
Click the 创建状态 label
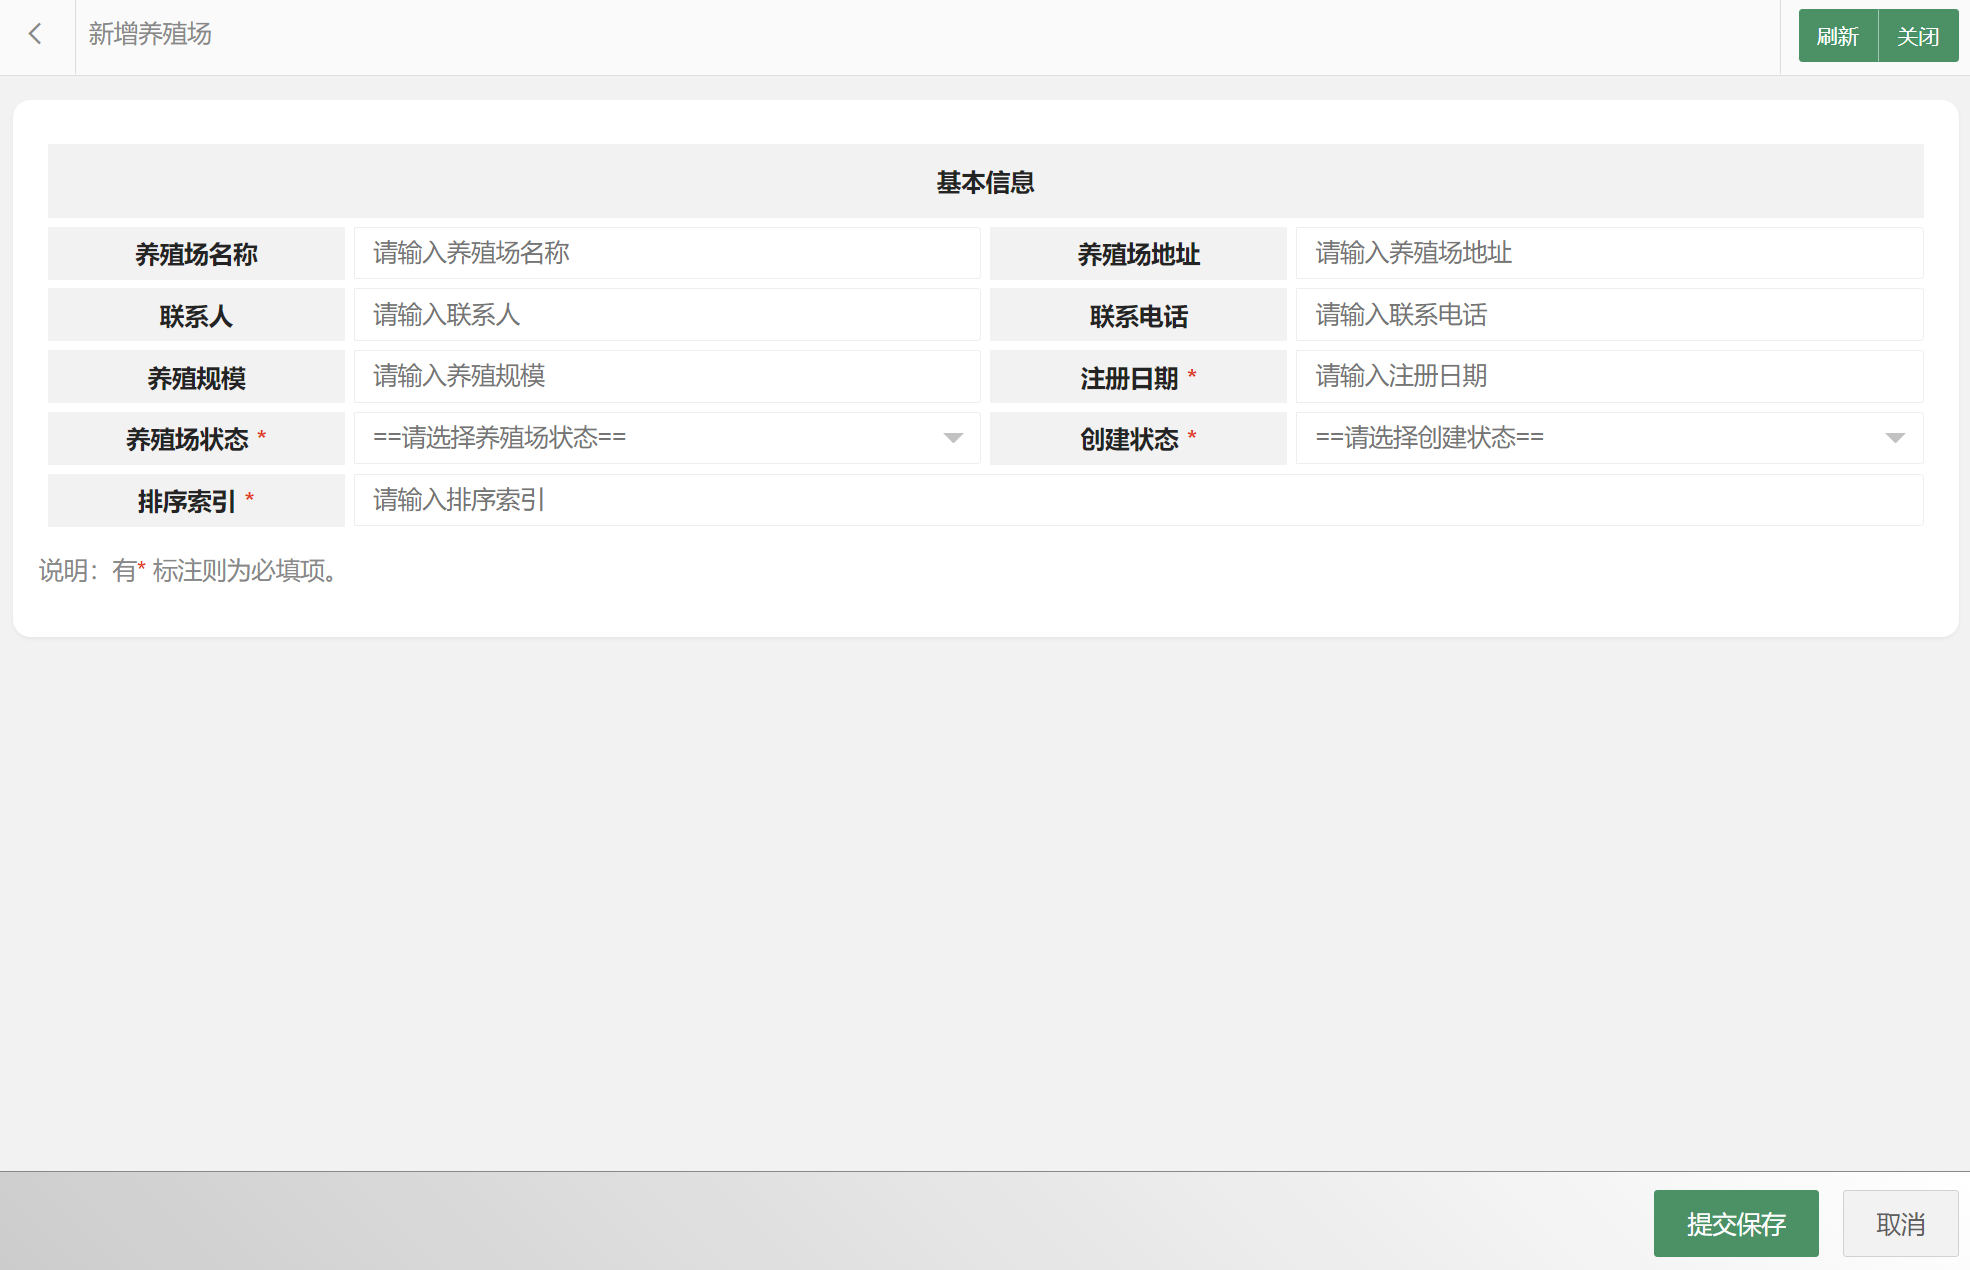point(1138,439)
